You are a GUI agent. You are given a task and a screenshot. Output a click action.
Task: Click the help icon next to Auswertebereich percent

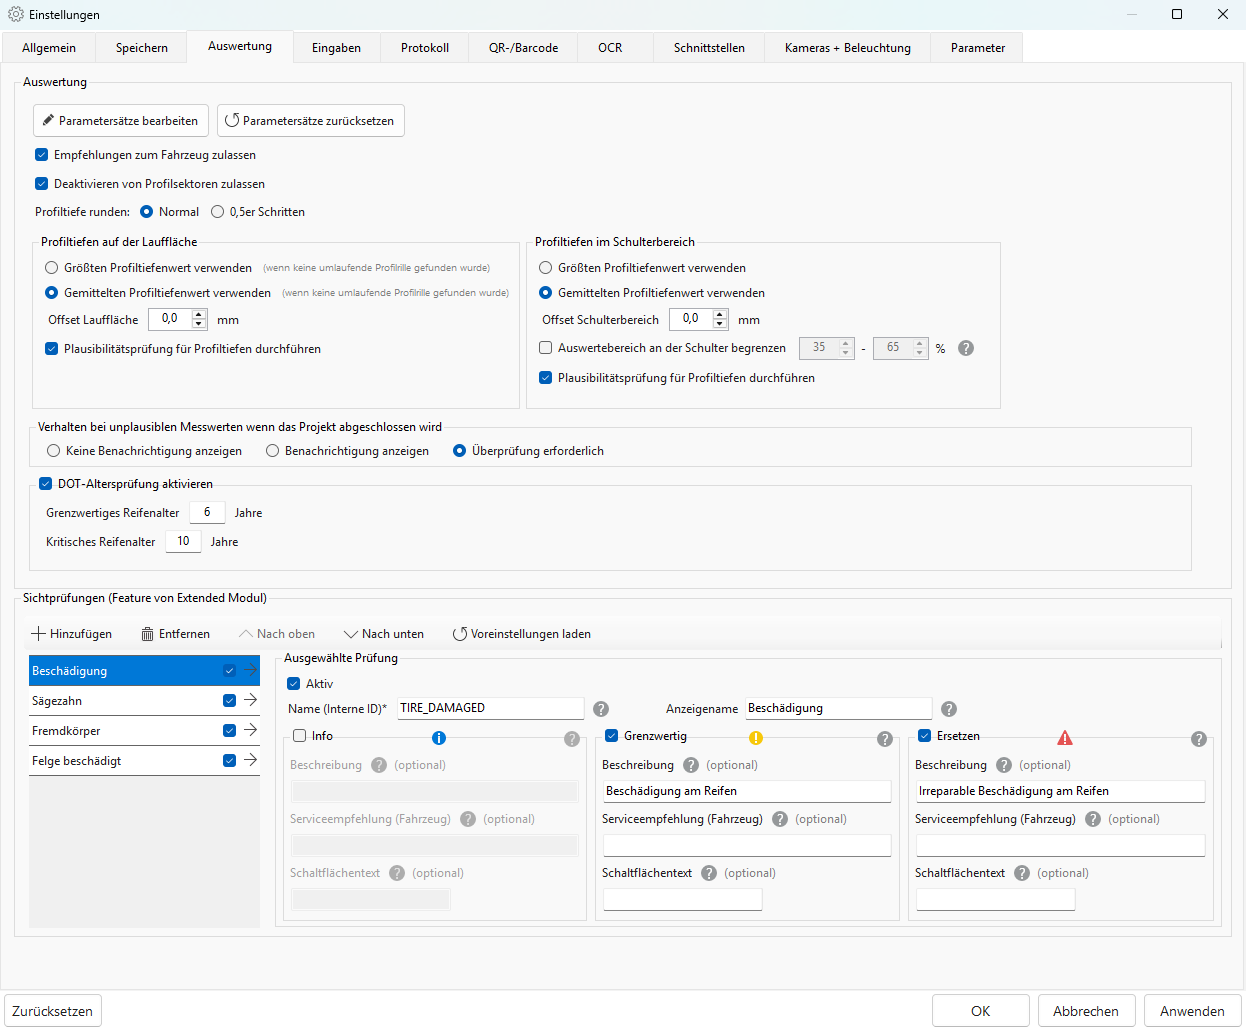pos(966,348)
